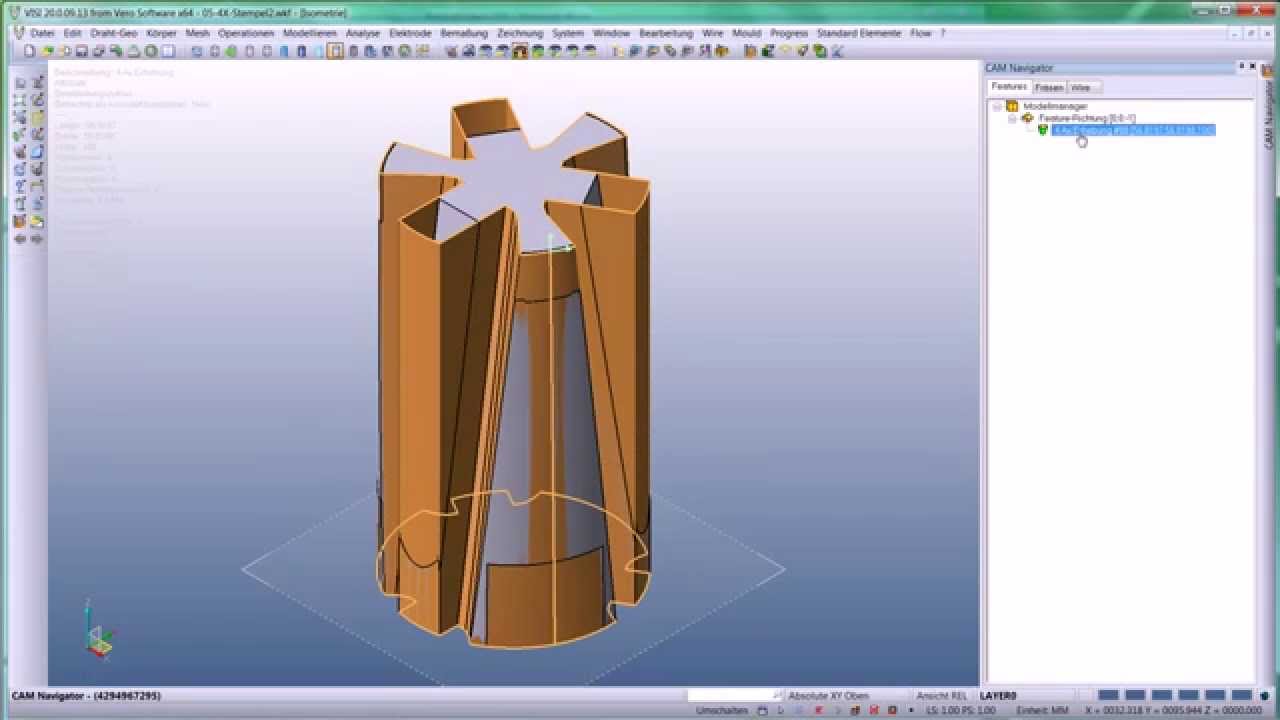Image resolution: width=1280 pixels, height=720 pixels.
Task: Click the left-pointing arrow icon in the left toolbar
Action: pyautogui.click(x=20, y=239)
